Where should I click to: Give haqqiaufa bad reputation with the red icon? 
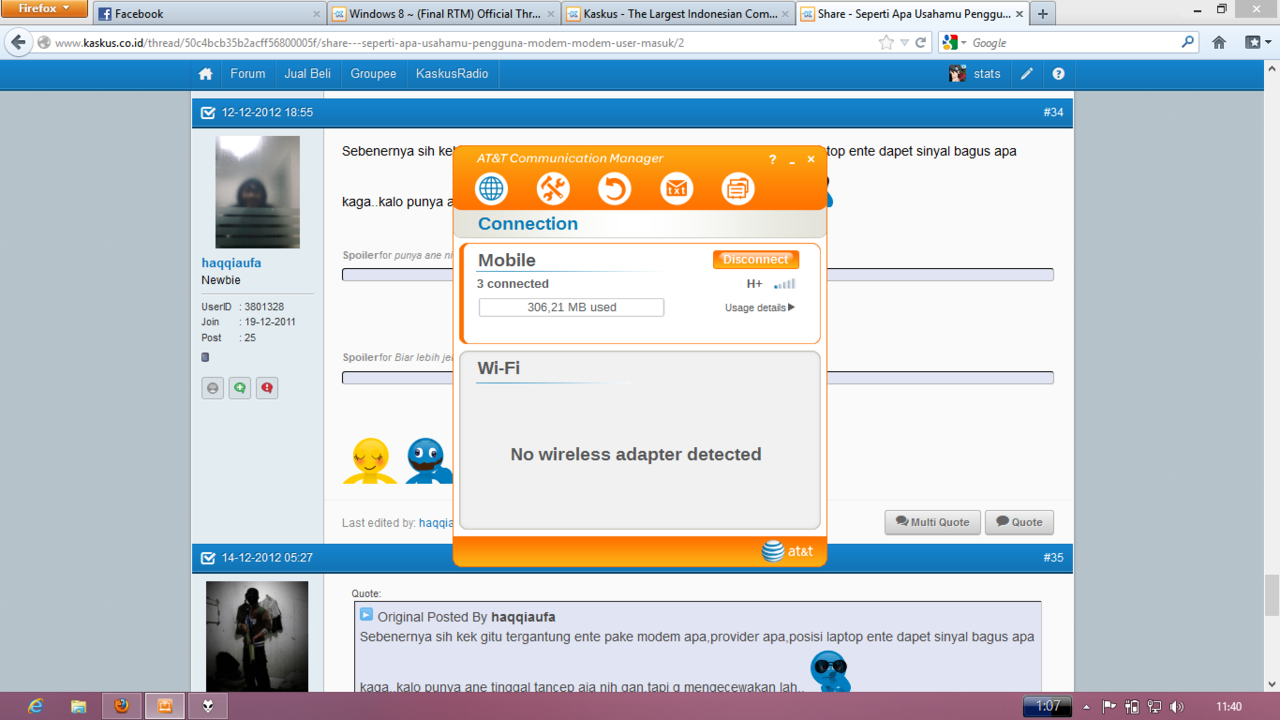click(267, 388)
